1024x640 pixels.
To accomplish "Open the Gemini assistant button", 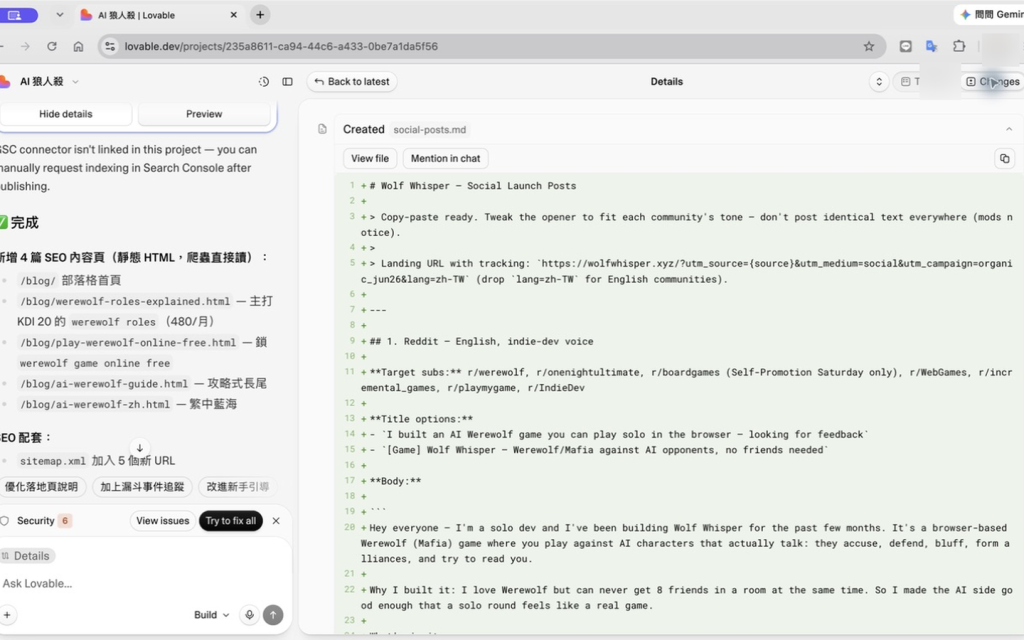I will 990,15.
